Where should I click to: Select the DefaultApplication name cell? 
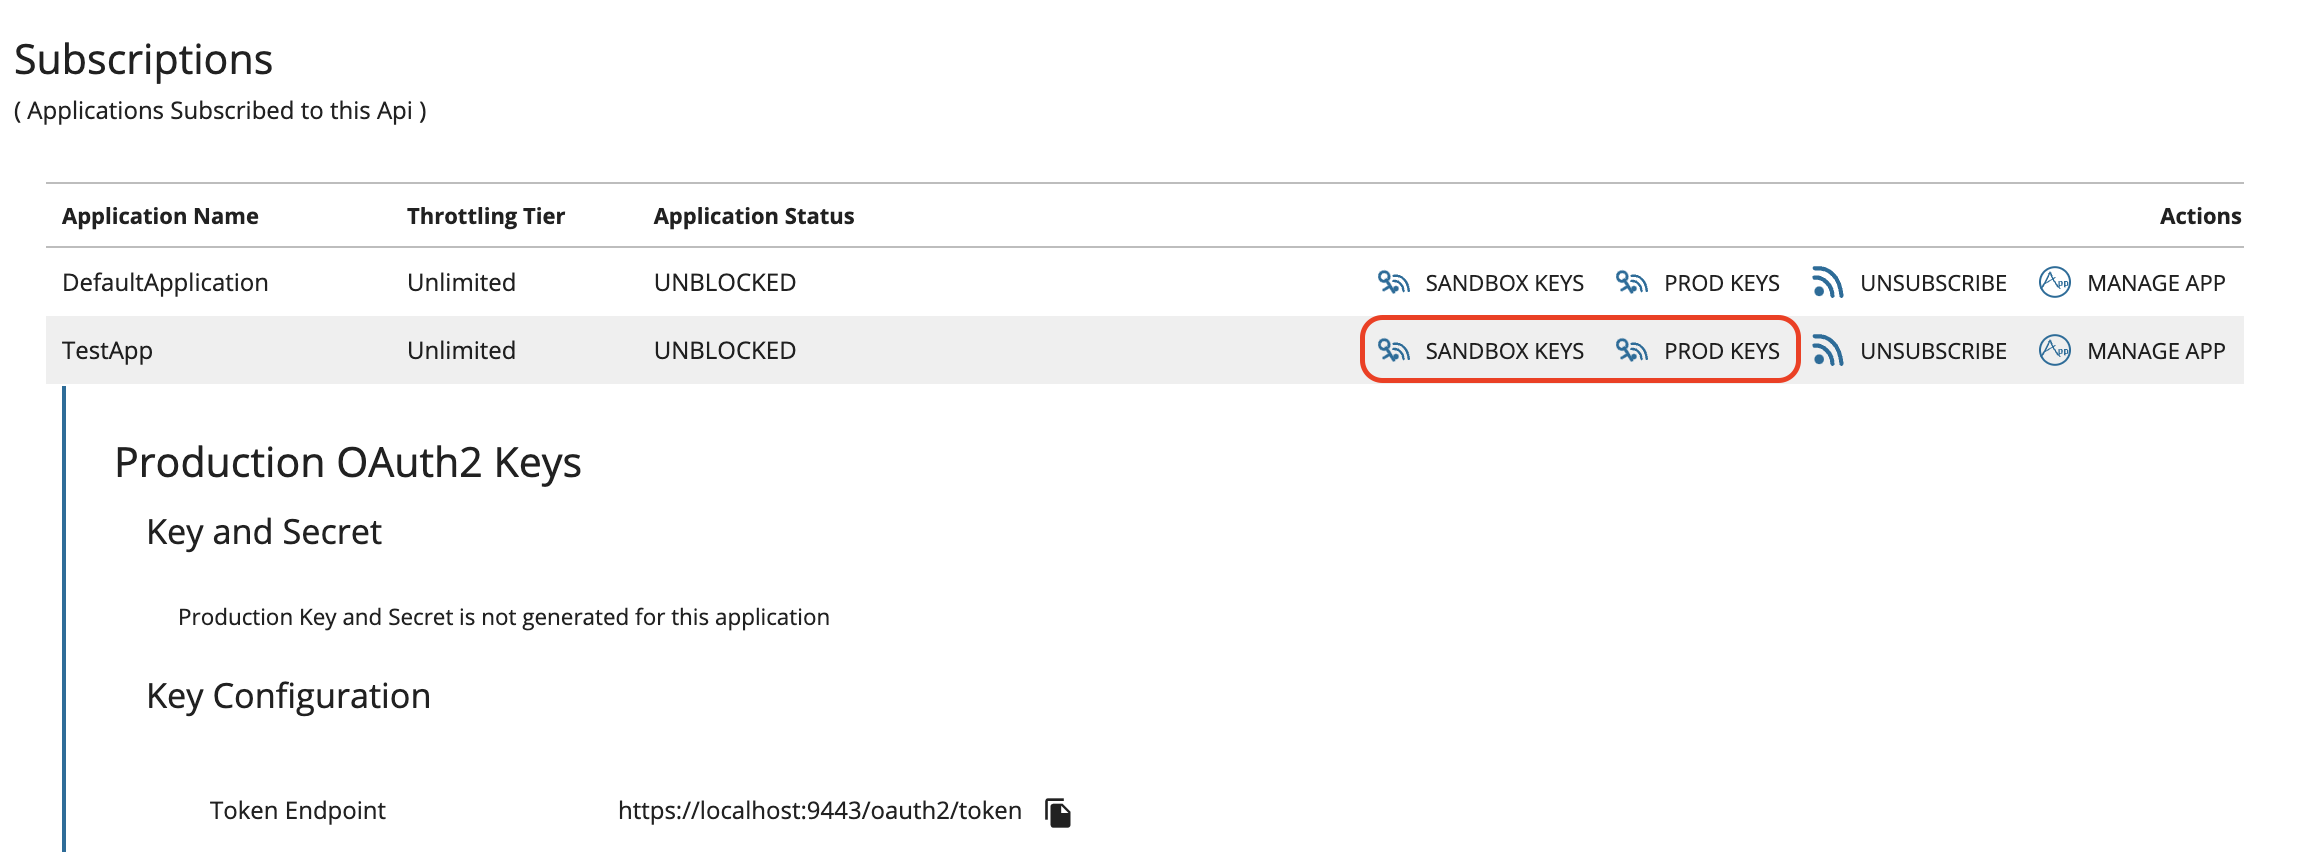[165, 283]
